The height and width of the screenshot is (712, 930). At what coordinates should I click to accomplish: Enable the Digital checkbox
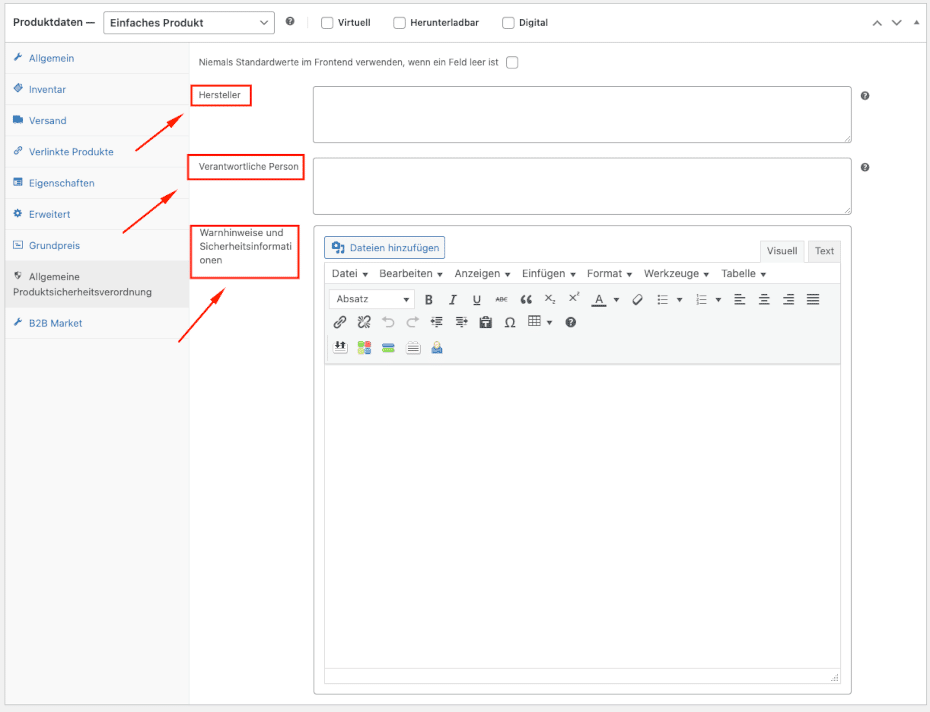click(508, 23)
